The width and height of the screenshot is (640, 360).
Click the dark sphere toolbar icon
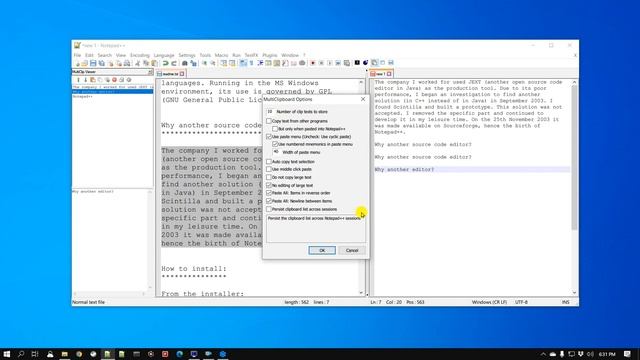point(366,62)
